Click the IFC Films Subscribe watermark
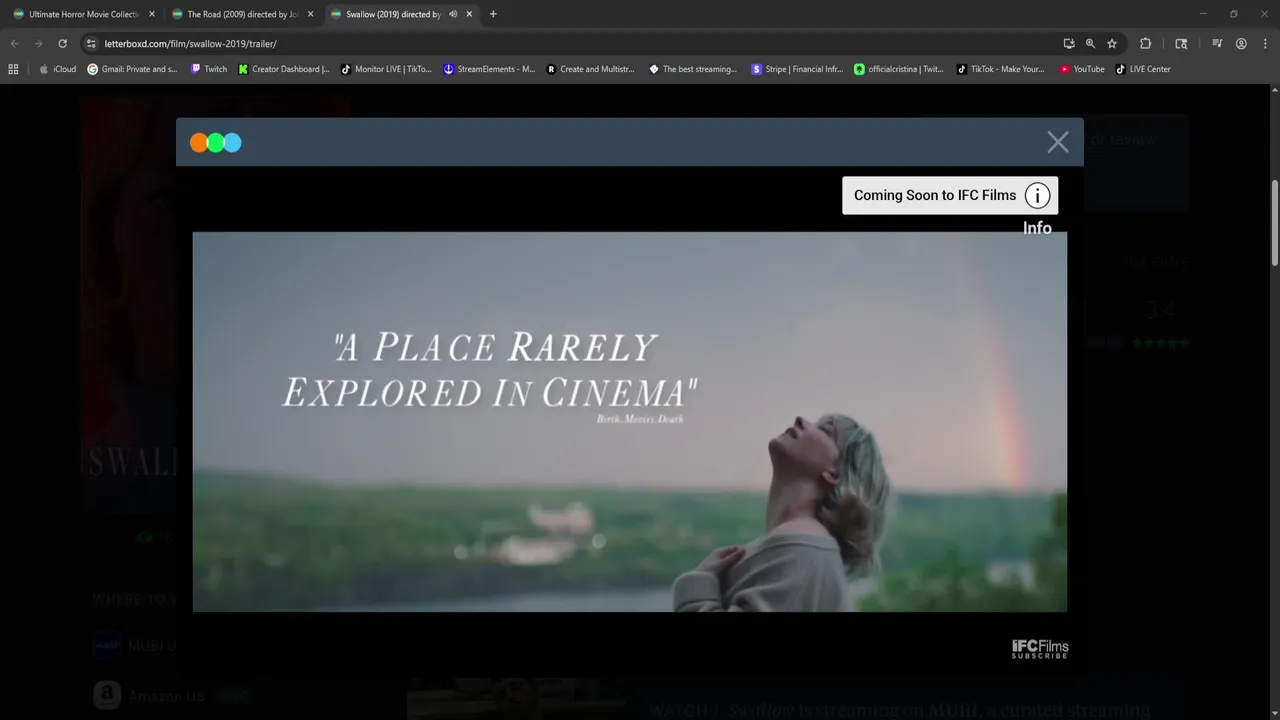 point(1039,649)
